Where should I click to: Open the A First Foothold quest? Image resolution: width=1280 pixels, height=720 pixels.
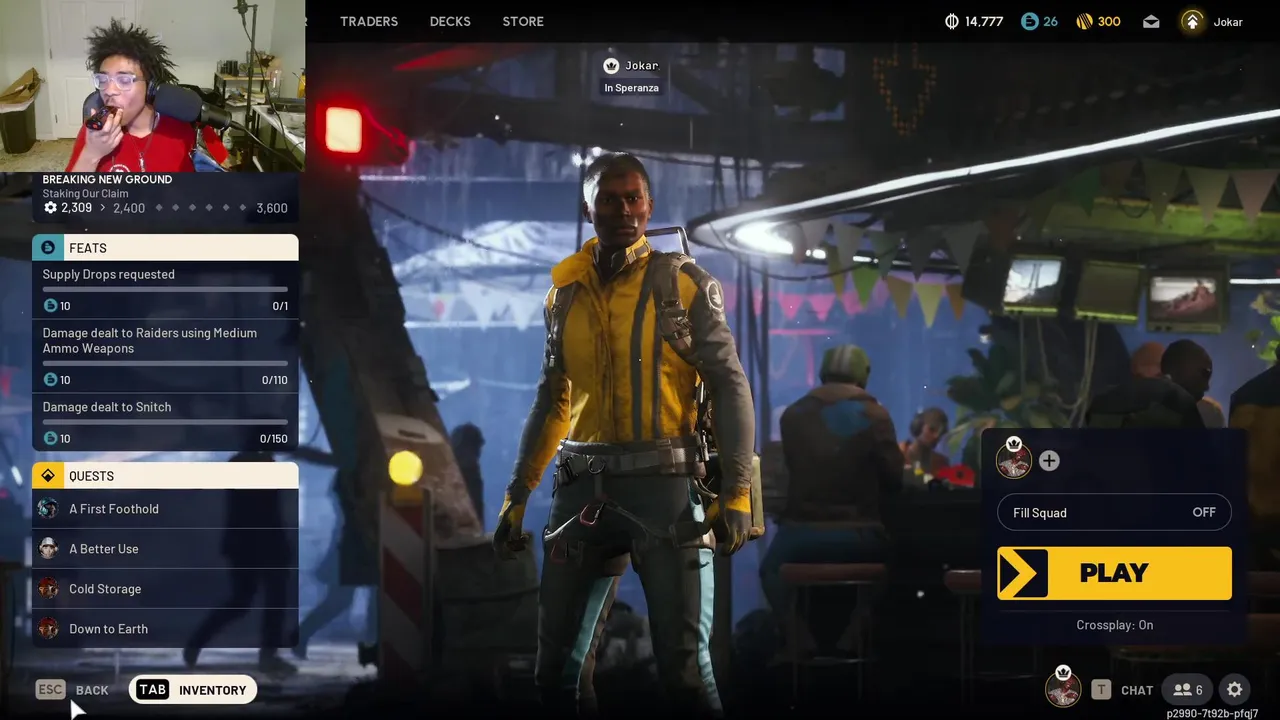tap(165, 509)
